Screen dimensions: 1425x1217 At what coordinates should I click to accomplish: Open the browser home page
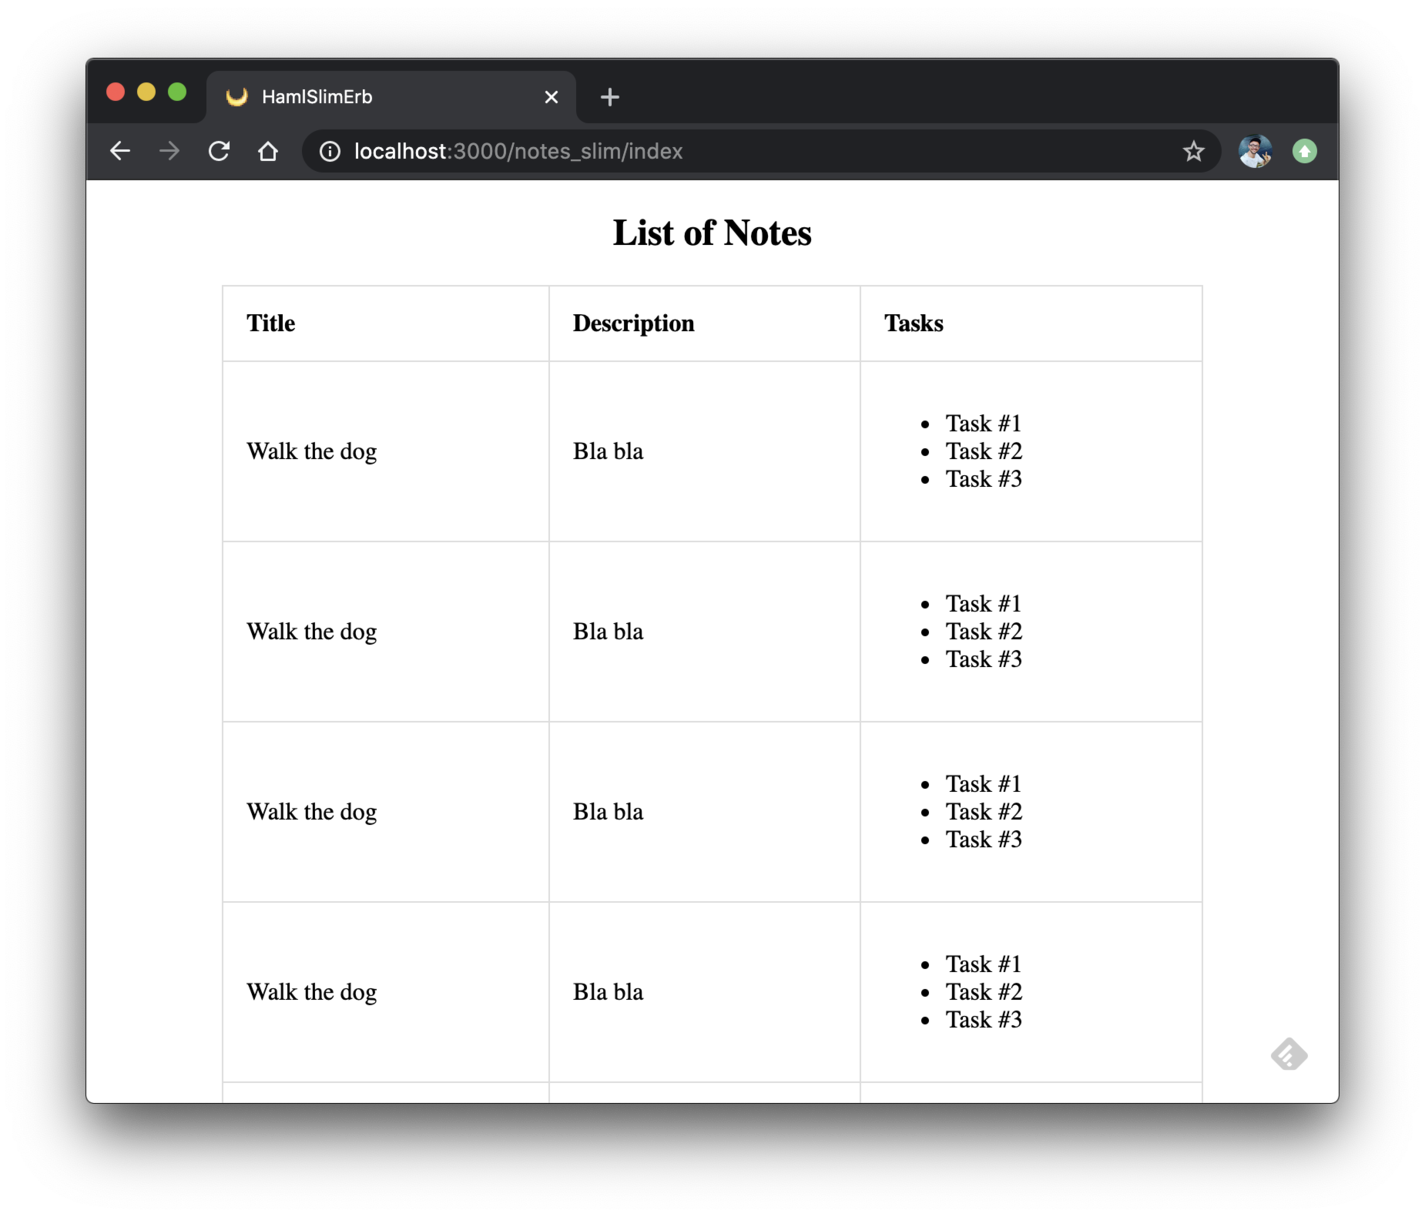268,151
